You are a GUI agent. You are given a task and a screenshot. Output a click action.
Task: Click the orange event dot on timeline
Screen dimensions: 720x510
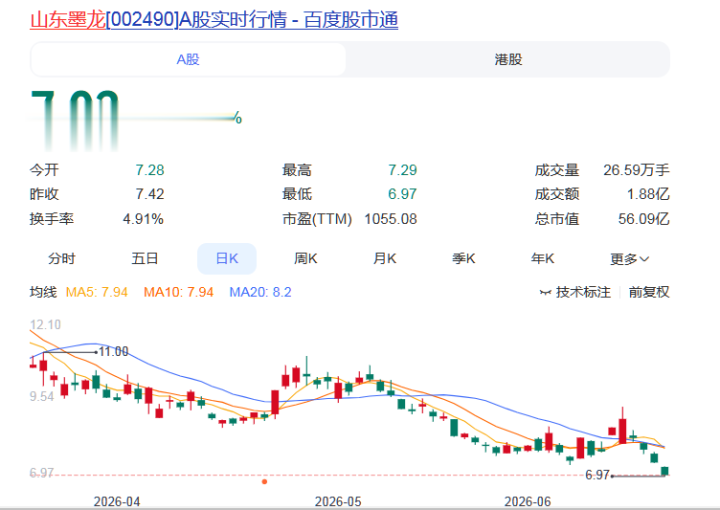[264, 482]
